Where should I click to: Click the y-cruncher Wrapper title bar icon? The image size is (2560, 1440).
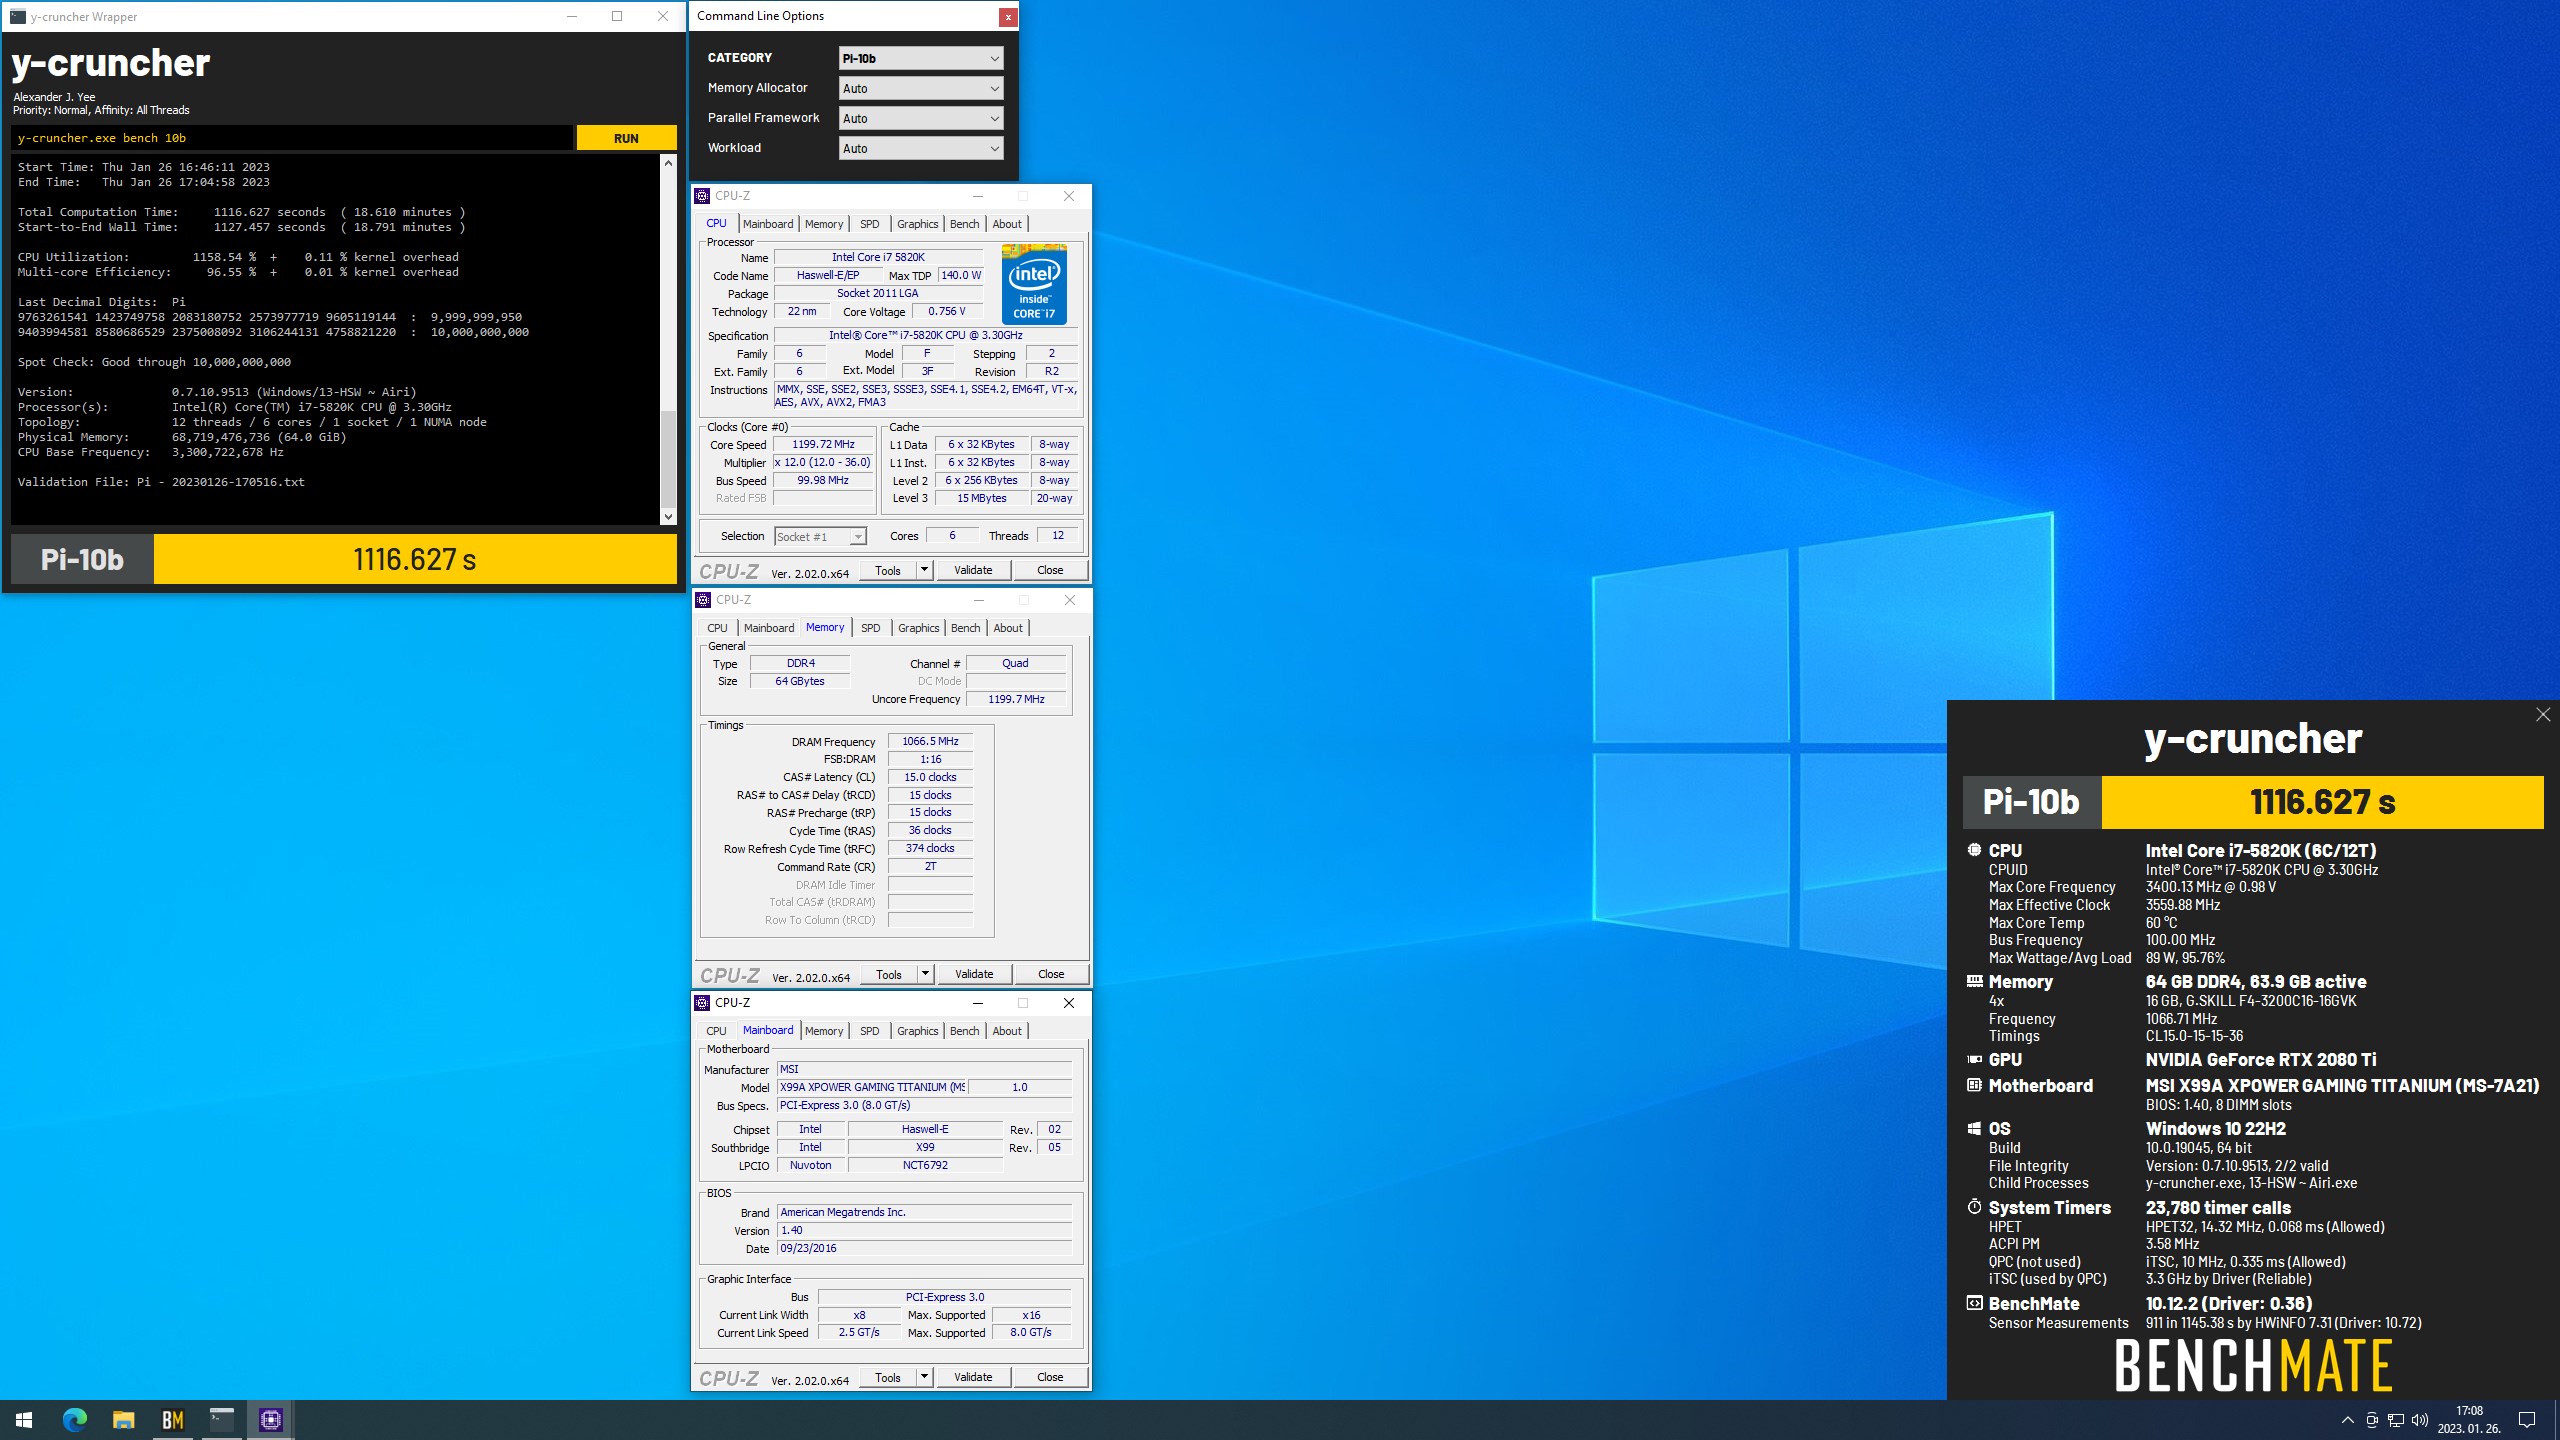[x=18, y=17]
